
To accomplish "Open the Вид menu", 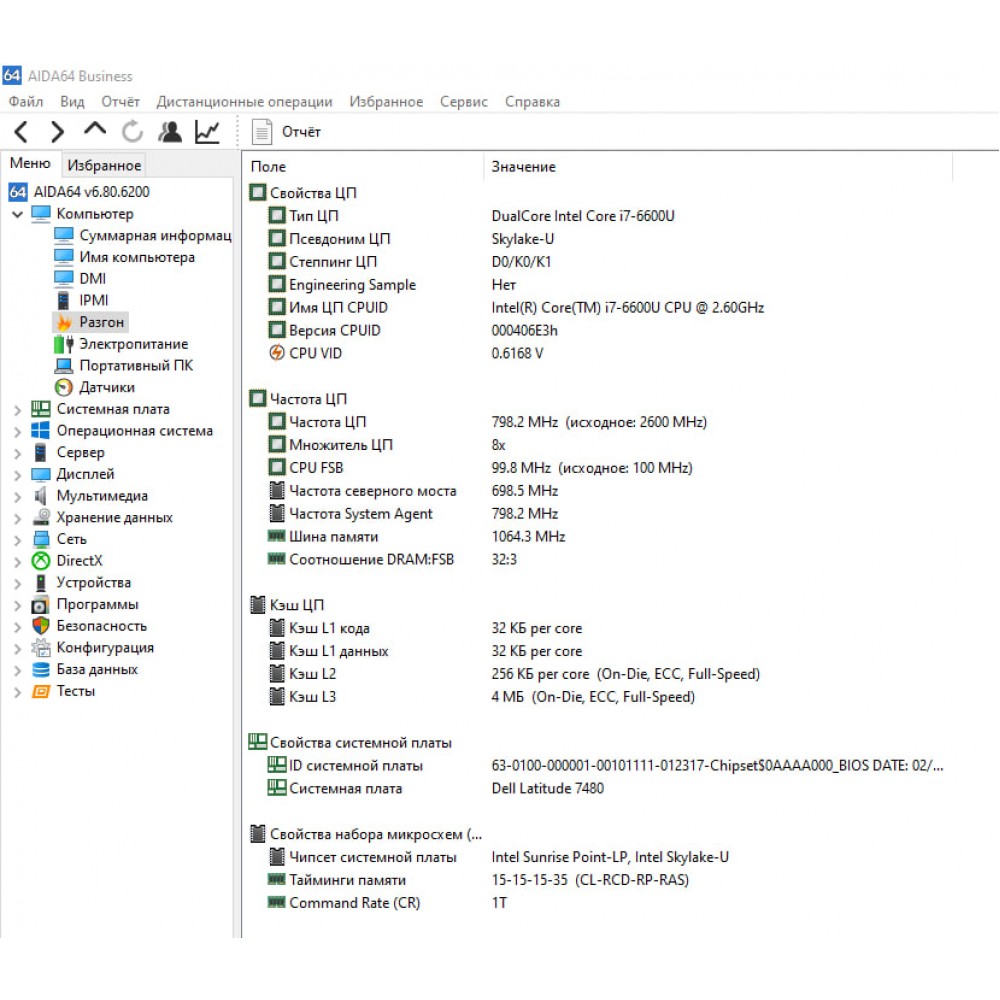I will click(72, 101).
